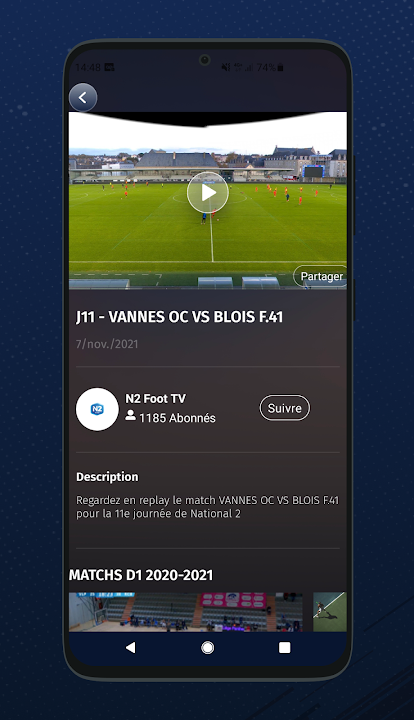This screenshot has height=720, width=414.
Task: Tap the Partager share button
Action: coord(321,276)
